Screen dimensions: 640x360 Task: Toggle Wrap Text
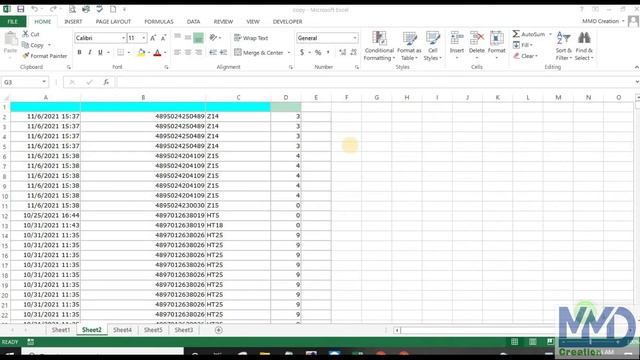tap(251, 38)
